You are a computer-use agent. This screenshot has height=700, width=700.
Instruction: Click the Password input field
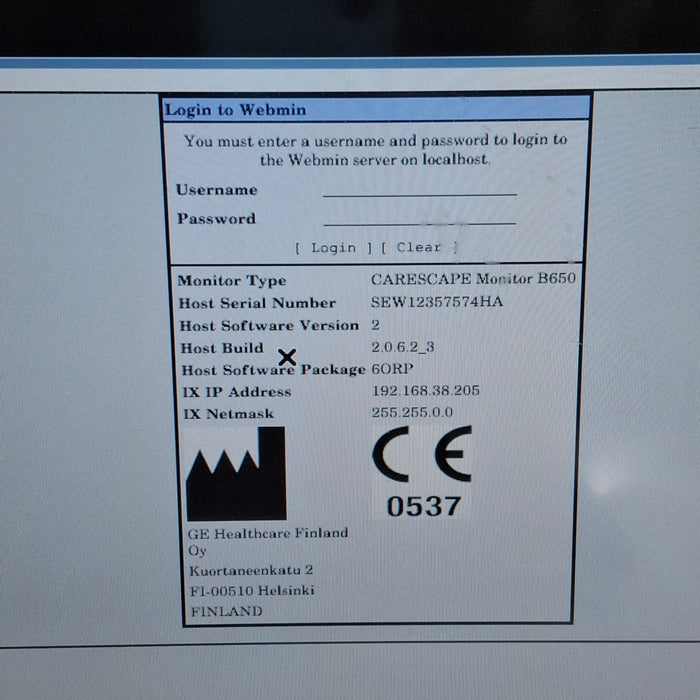pyautogui.click(x=420, y=218)
